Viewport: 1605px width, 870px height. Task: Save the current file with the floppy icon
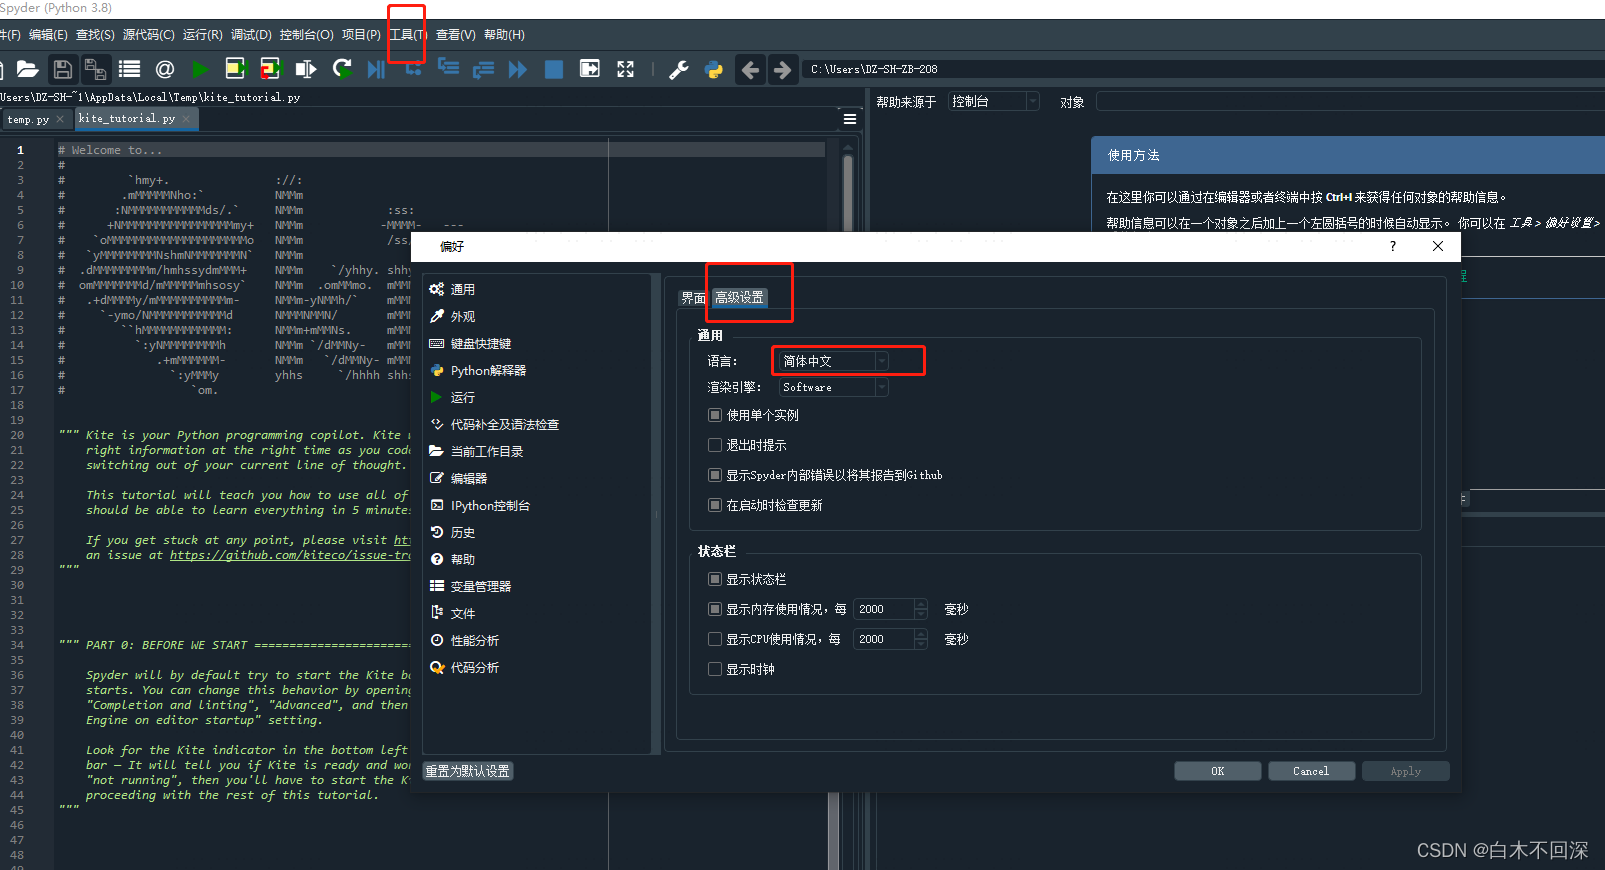[x=62, y=69]
